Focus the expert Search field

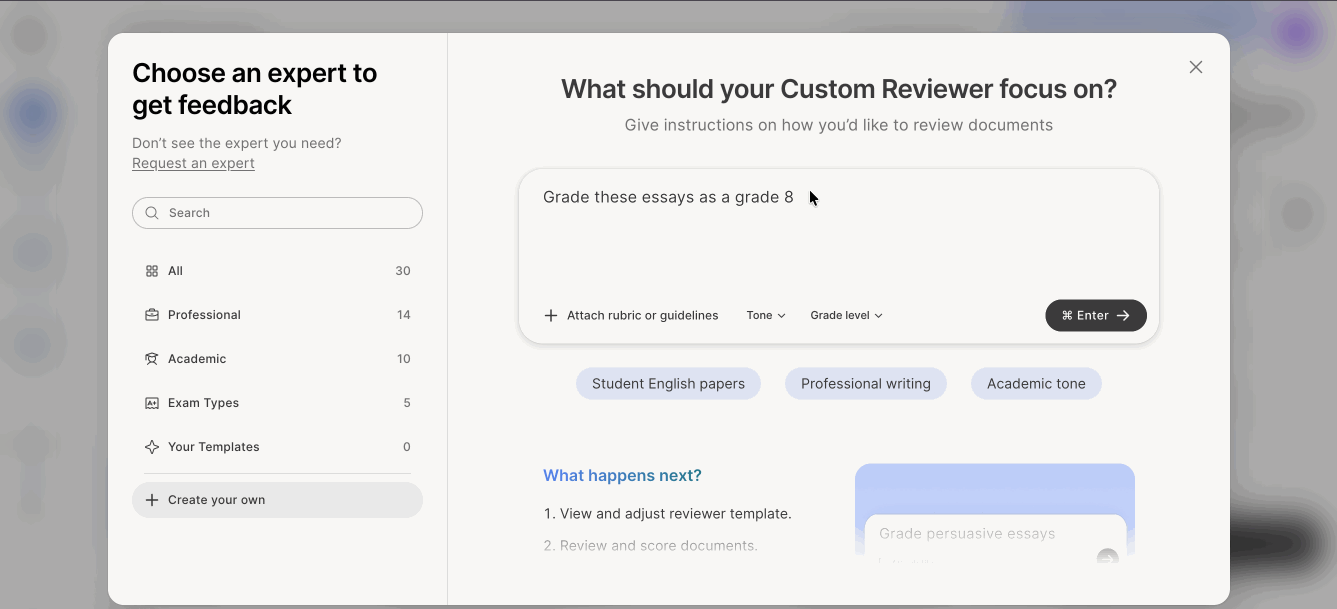(277, 213)
